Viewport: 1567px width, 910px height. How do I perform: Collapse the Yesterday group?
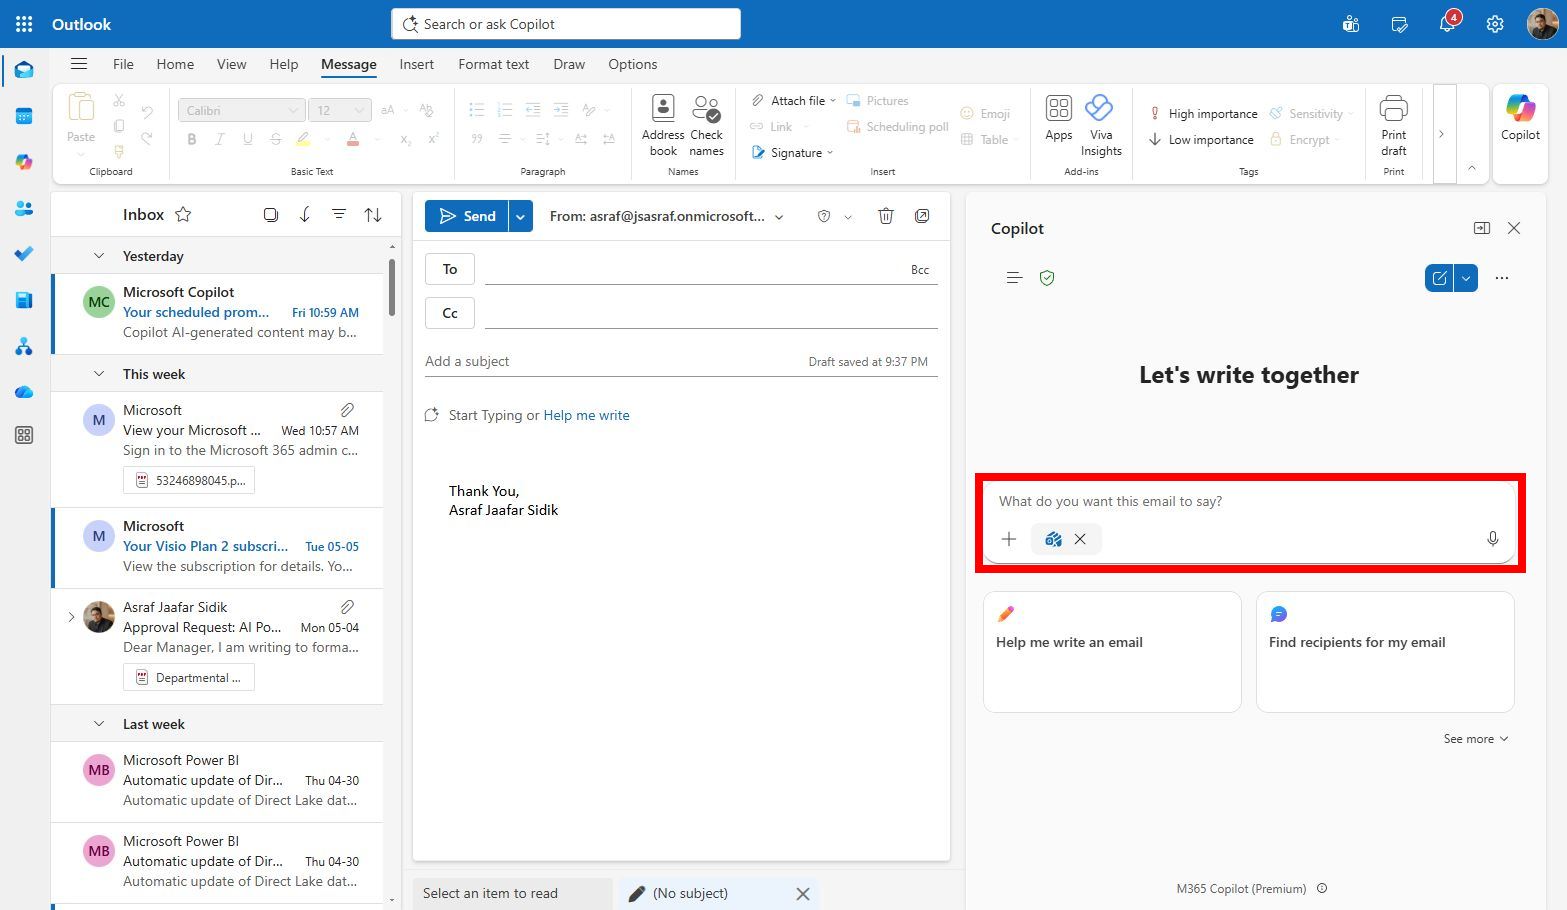click(99, 256)
